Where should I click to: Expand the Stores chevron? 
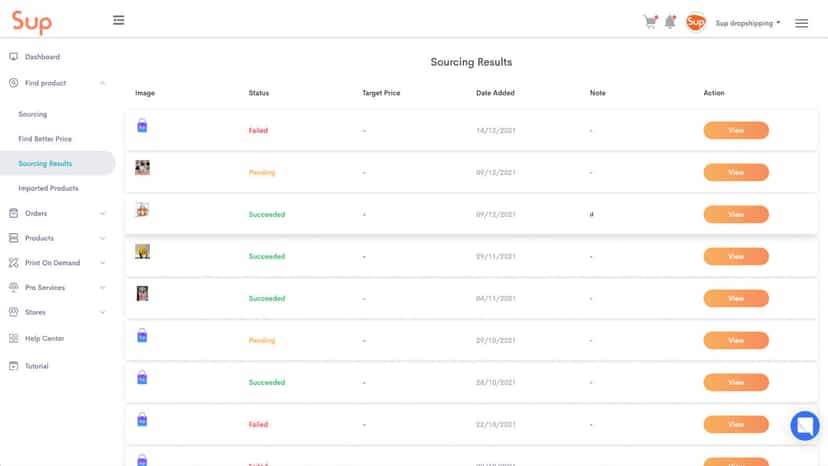[102, 312]
